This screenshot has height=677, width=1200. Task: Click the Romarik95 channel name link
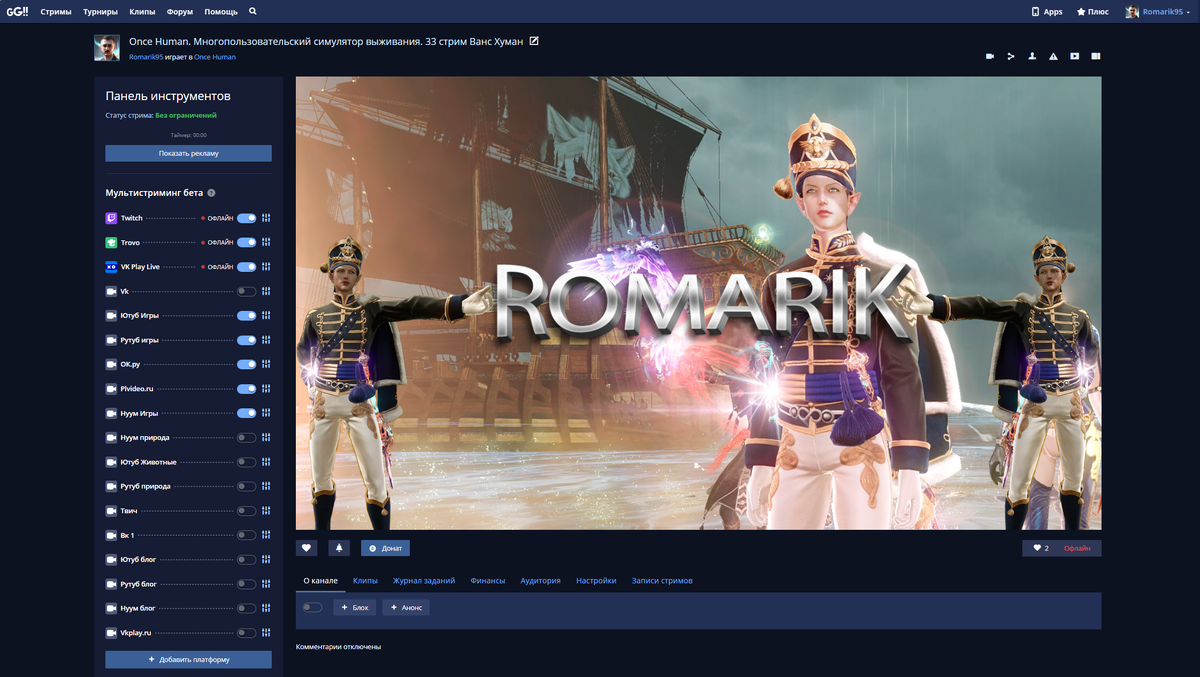point(146,57)
